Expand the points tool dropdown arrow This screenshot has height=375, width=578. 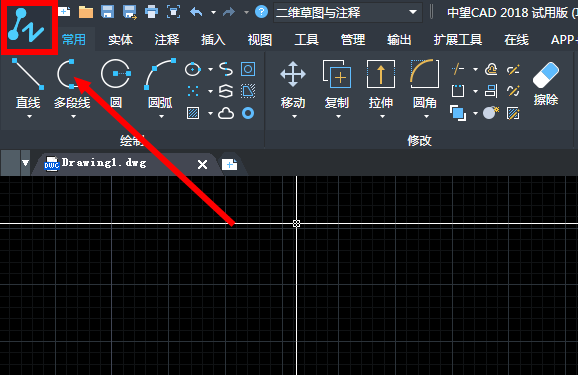210,91
